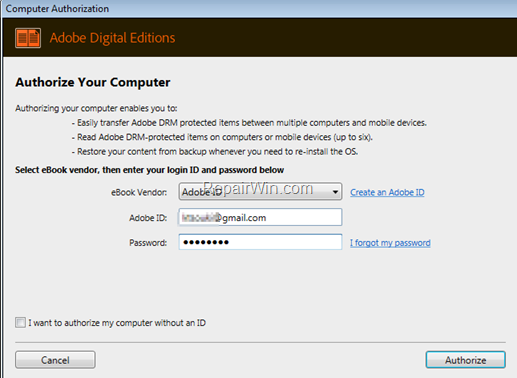The image size is (517, 378).
Task: Click the Authorize button
Action: click(x=465, y=360)
